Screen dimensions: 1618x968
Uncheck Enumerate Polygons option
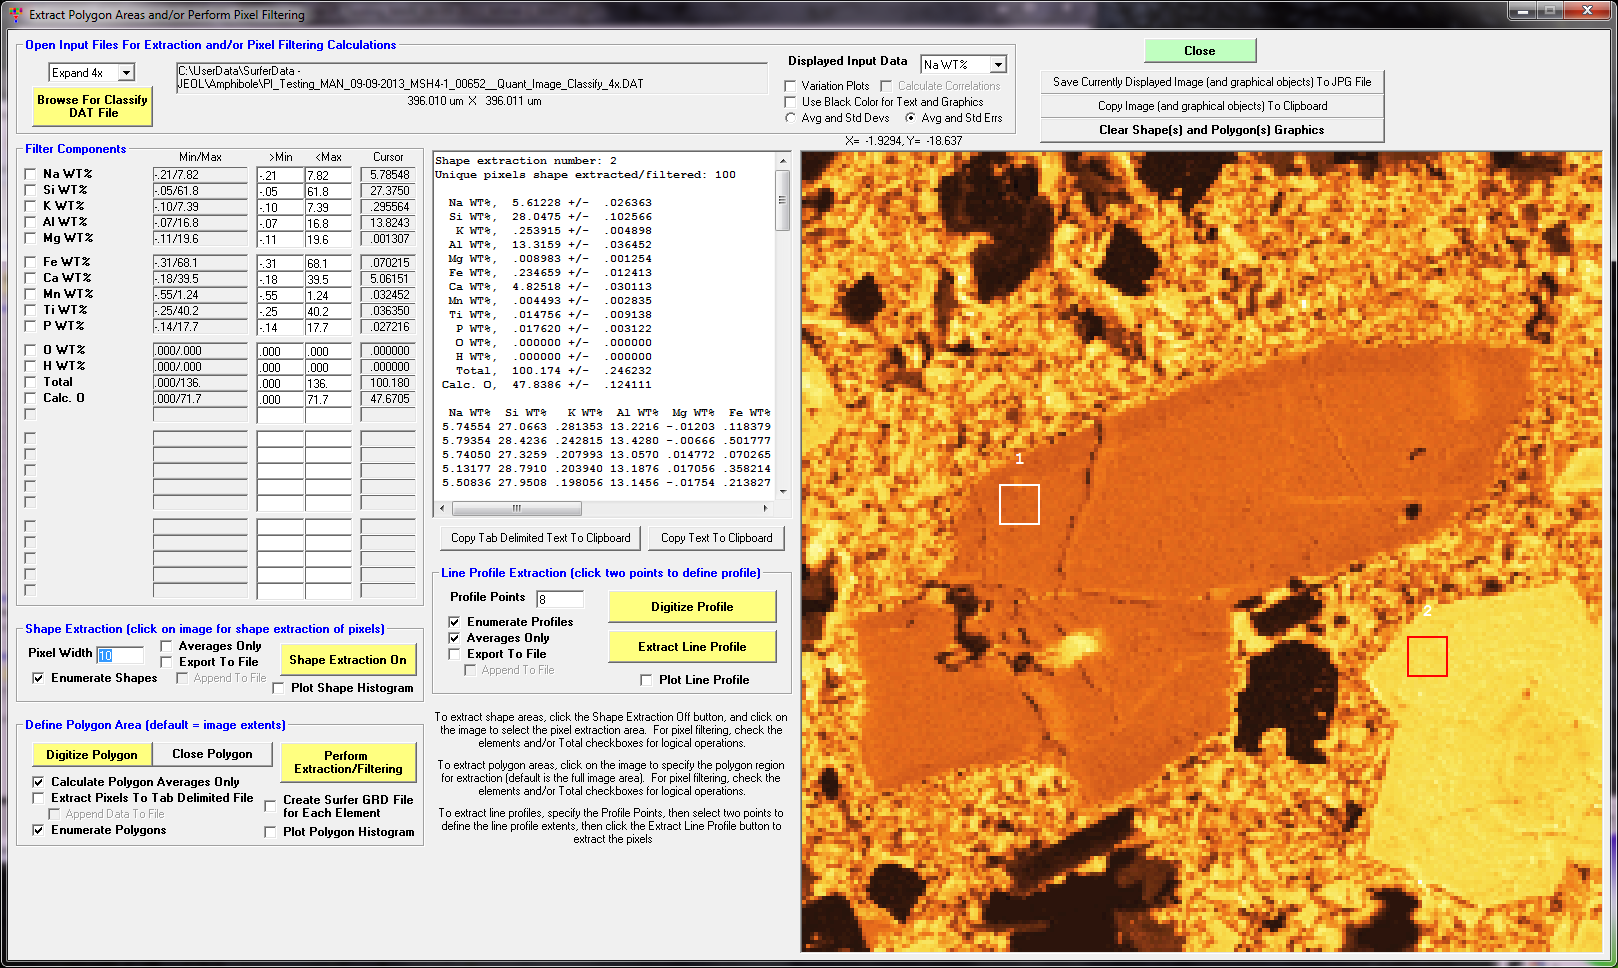[38, 830]
